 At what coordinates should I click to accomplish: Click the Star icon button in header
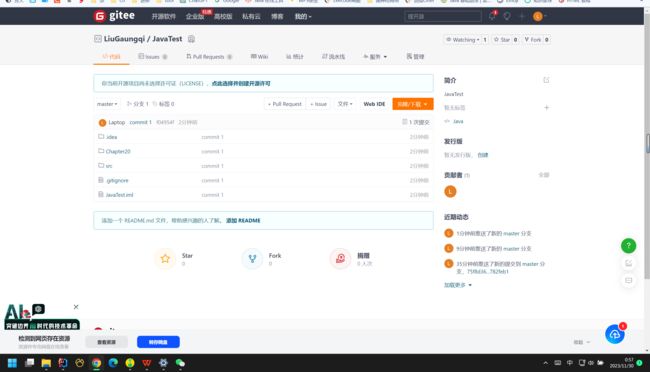coord(502,39)
